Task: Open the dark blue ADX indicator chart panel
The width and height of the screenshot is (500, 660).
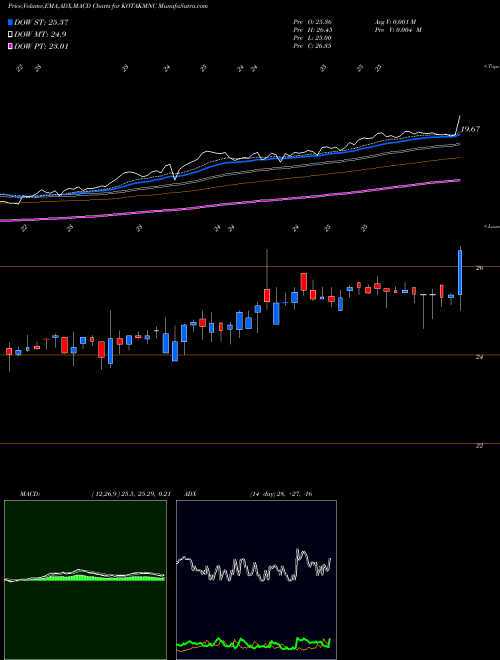Action: [x=256, y=580]
